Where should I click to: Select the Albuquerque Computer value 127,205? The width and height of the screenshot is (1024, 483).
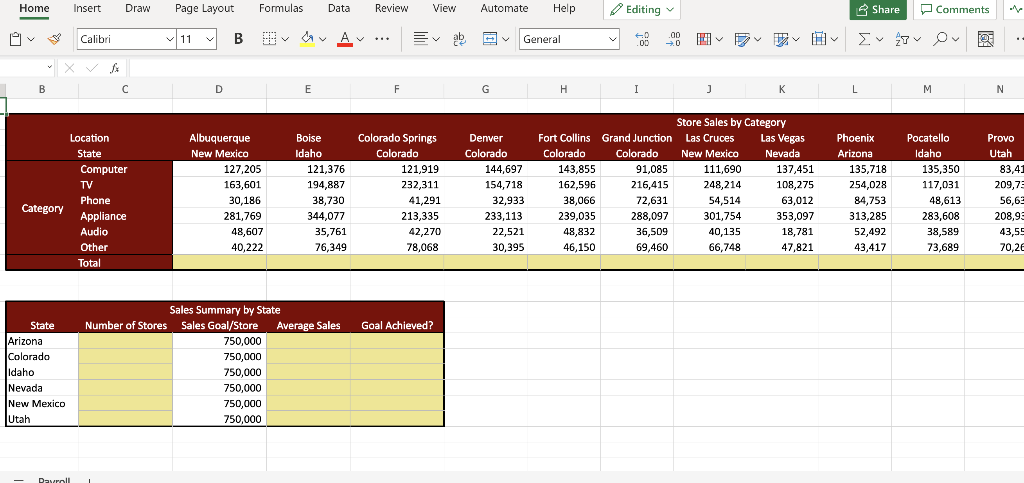pos(219,169)
